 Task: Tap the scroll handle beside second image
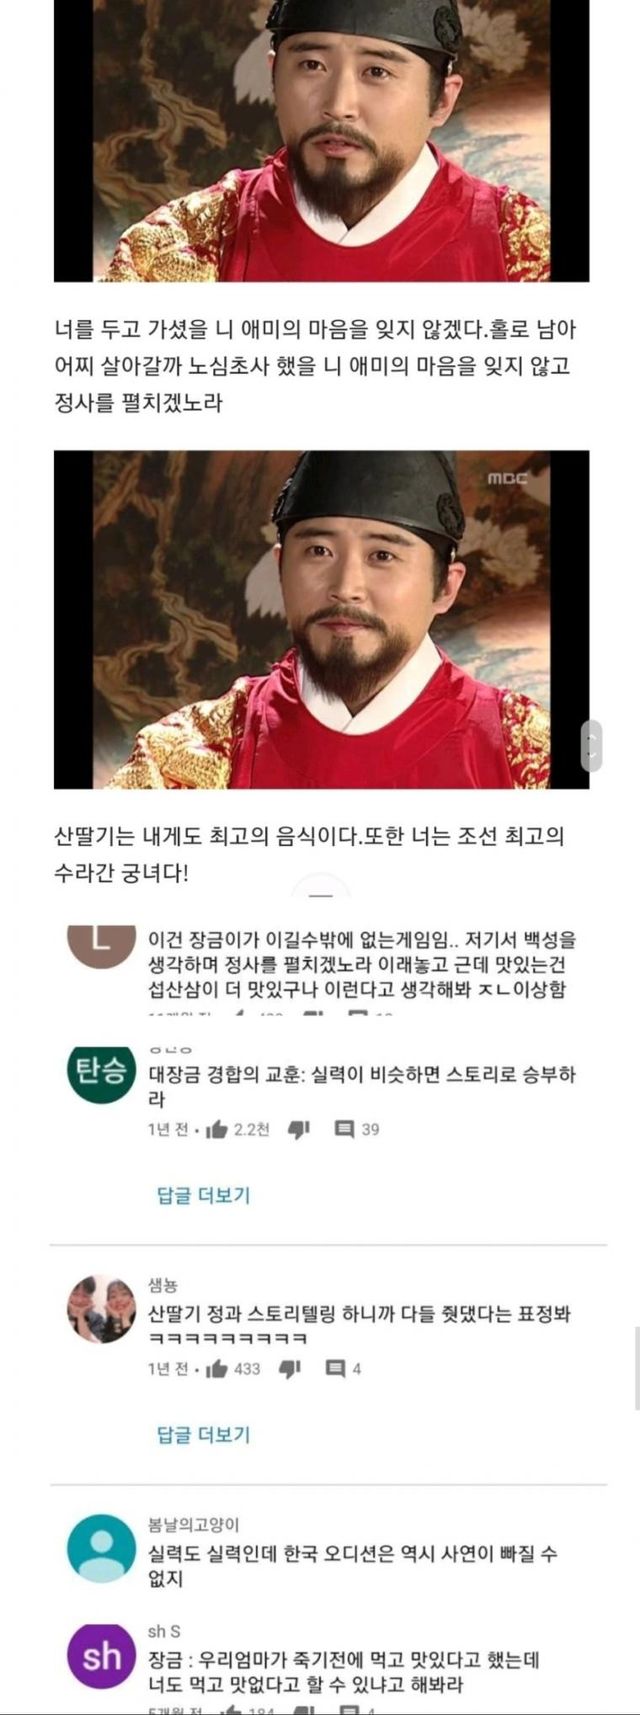(x=591, y=746)
